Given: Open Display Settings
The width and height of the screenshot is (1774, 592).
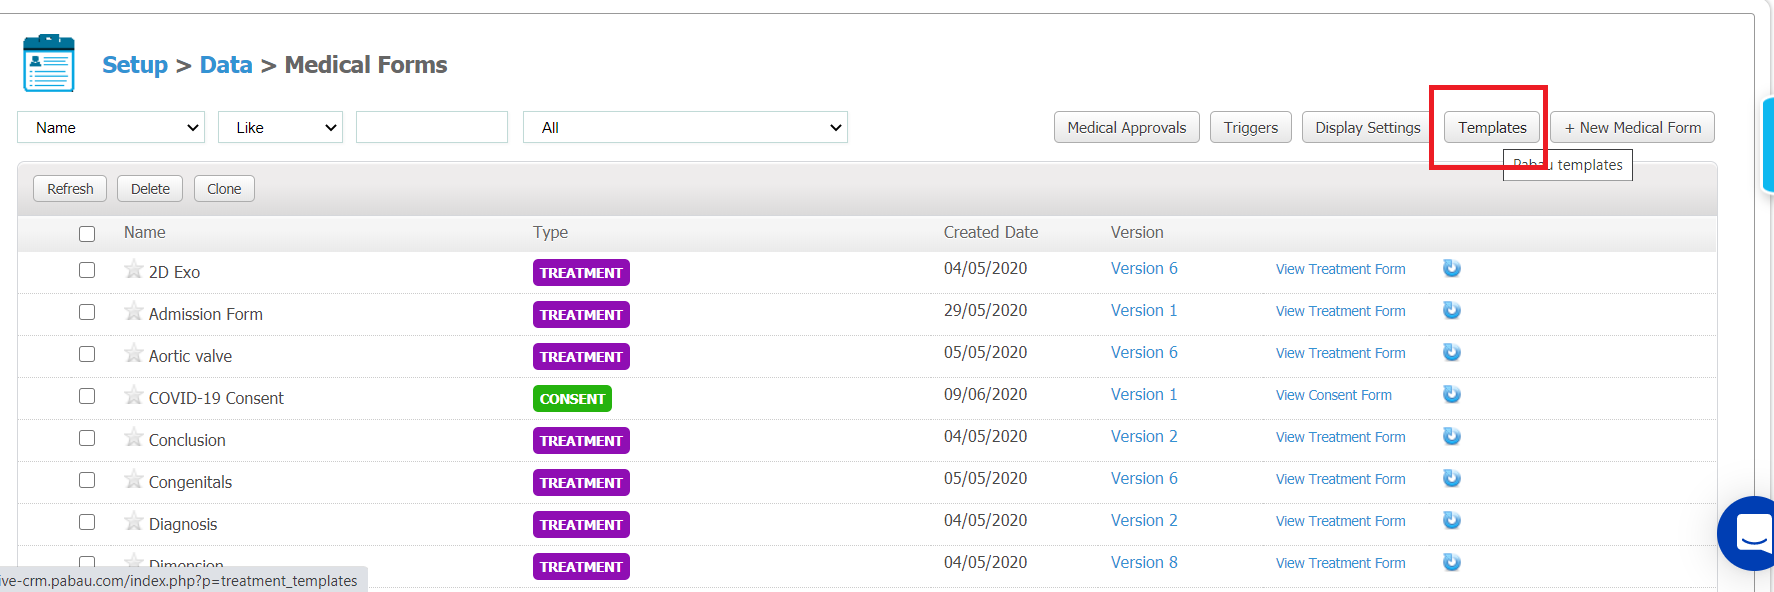Looking at the screenshot, I should pyautogui.click(x=1368, y=127).
